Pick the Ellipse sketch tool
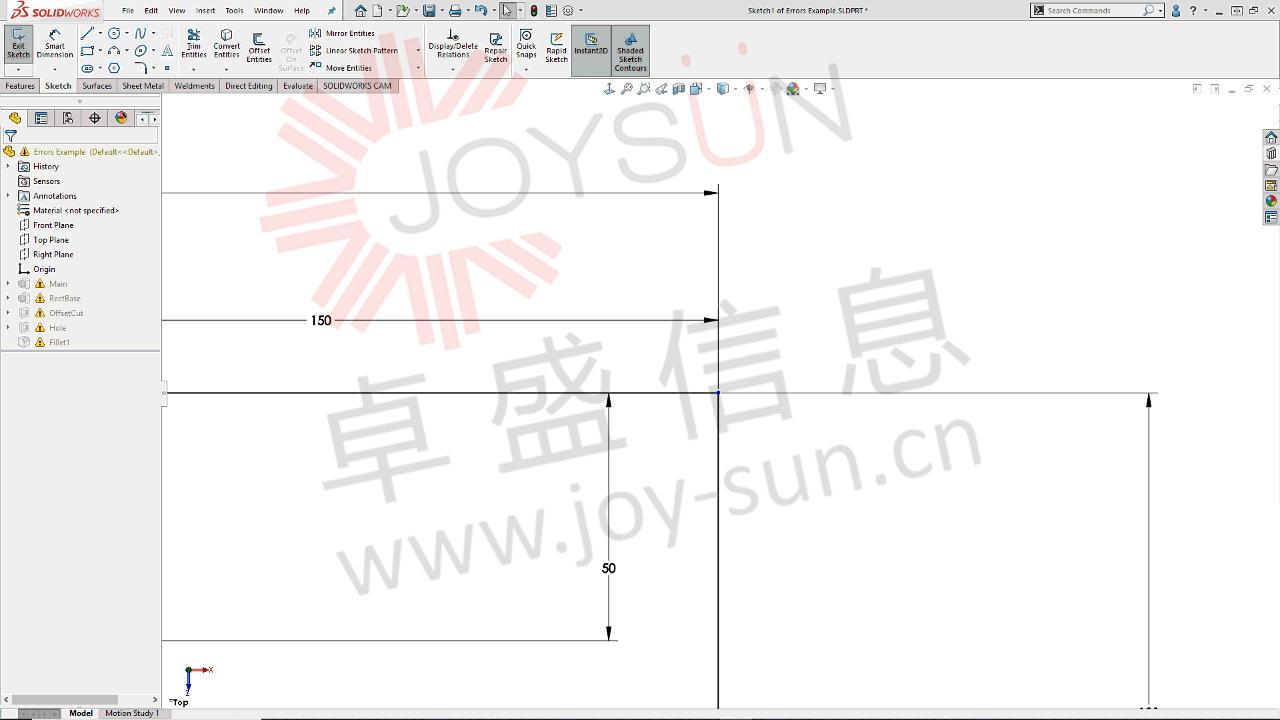 pos(140,51)
